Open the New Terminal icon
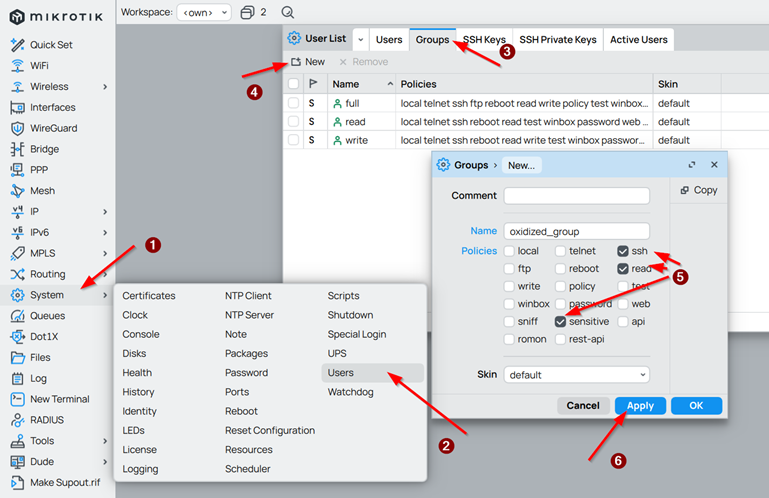769x498 pixels. pyautogui.click(x=18, y=399)
